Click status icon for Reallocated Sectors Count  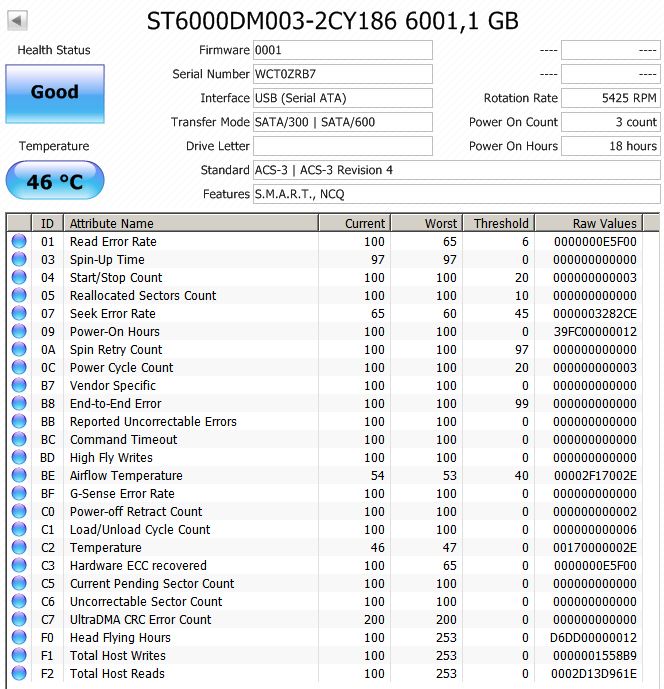click(19, 295)
